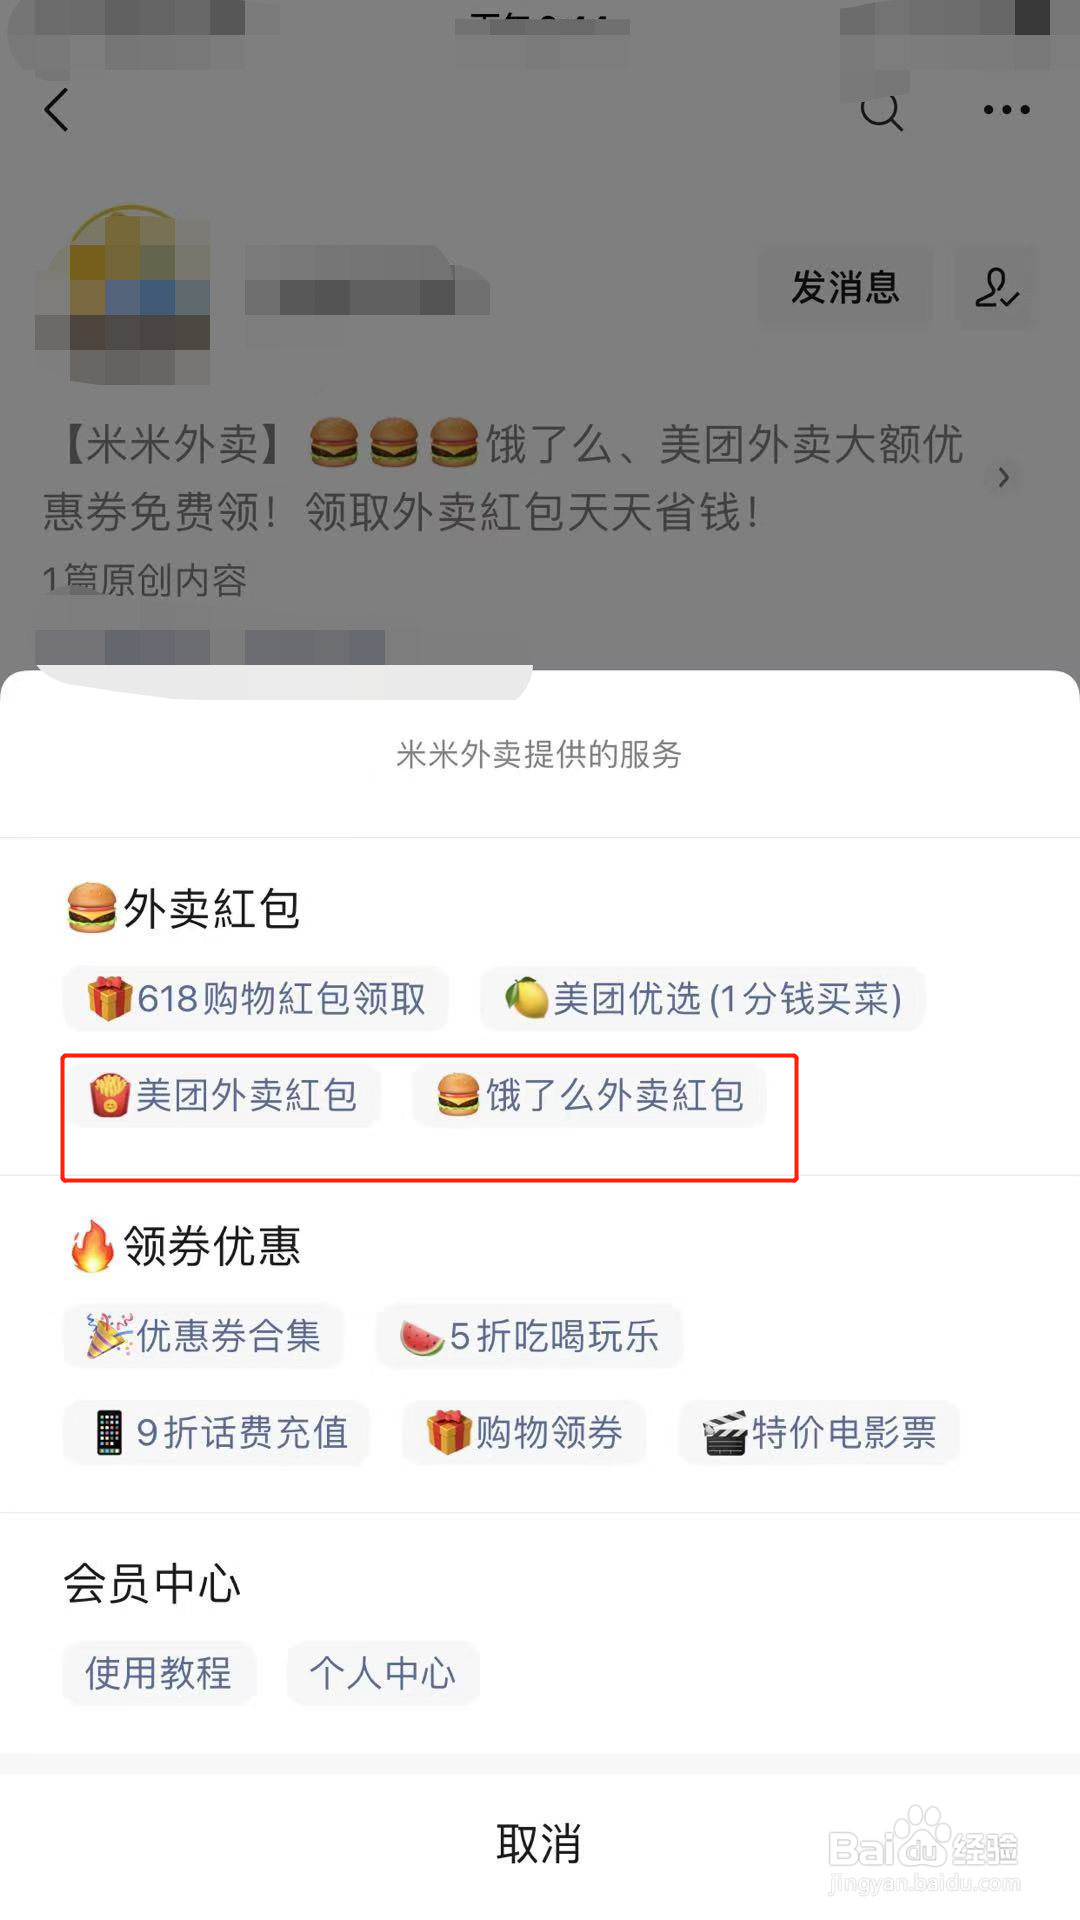
Task: Tap the back arrow icon
Action: coord(57,110)
